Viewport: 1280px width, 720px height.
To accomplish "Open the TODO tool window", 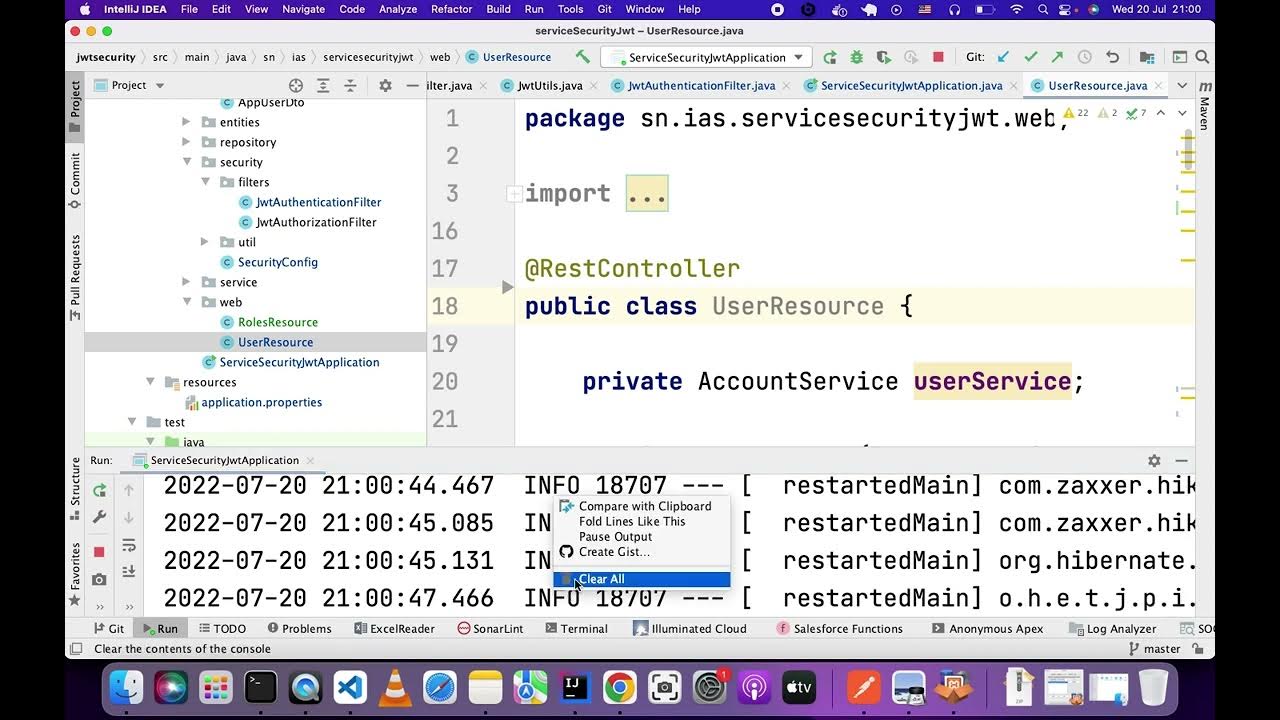I will click(x=223, y=629).
